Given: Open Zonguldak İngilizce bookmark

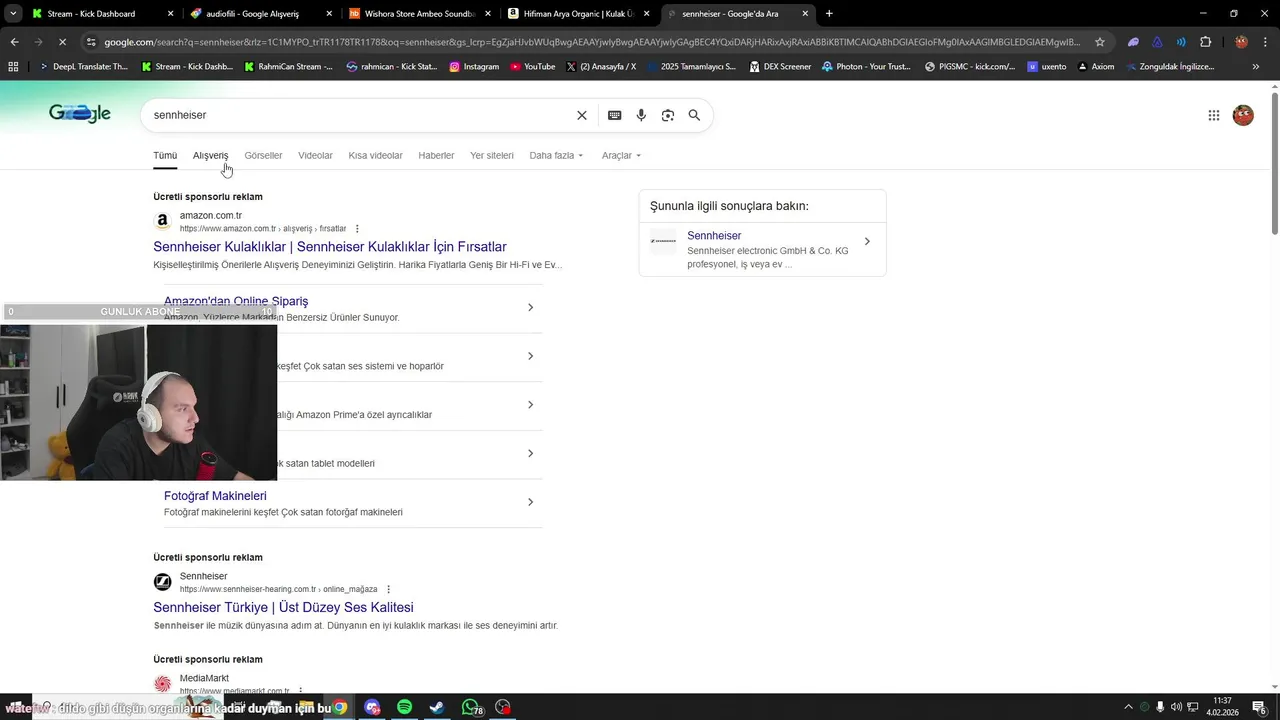Looking at the screenshot, I should (1169, 67).
